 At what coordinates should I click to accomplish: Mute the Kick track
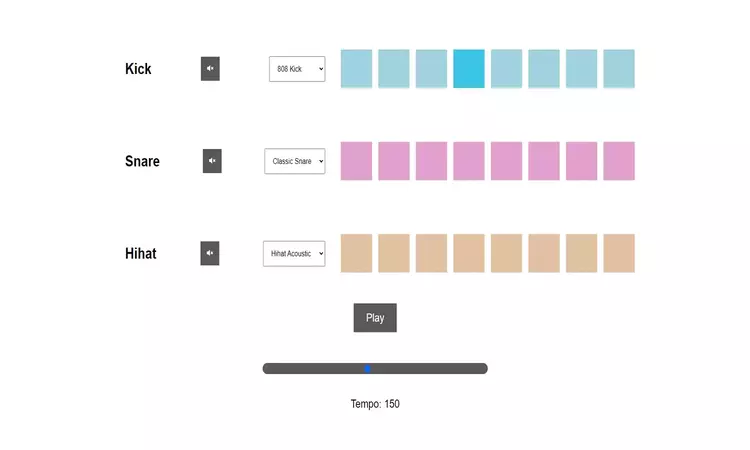tap(210, 69)
